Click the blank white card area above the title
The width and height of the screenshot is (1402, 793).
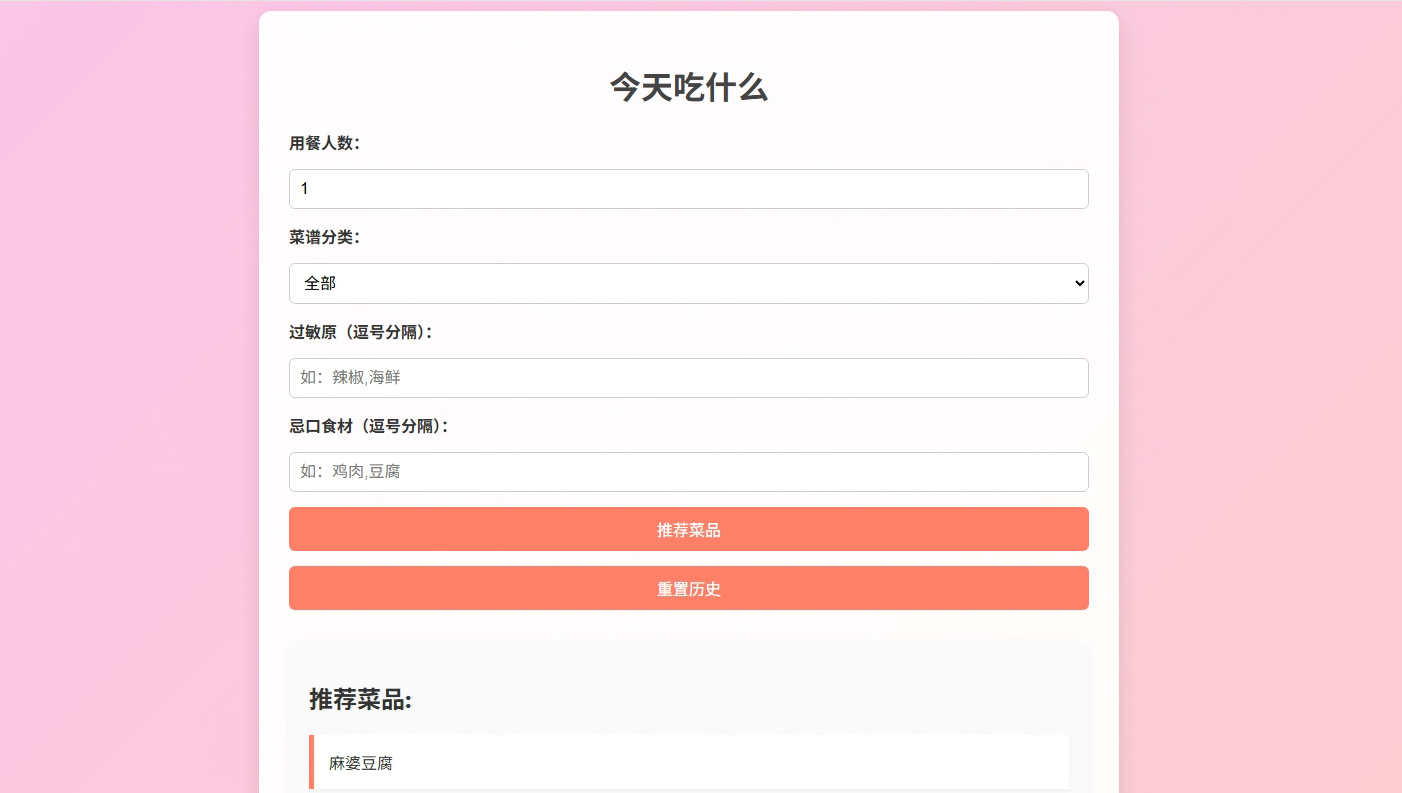688,40
